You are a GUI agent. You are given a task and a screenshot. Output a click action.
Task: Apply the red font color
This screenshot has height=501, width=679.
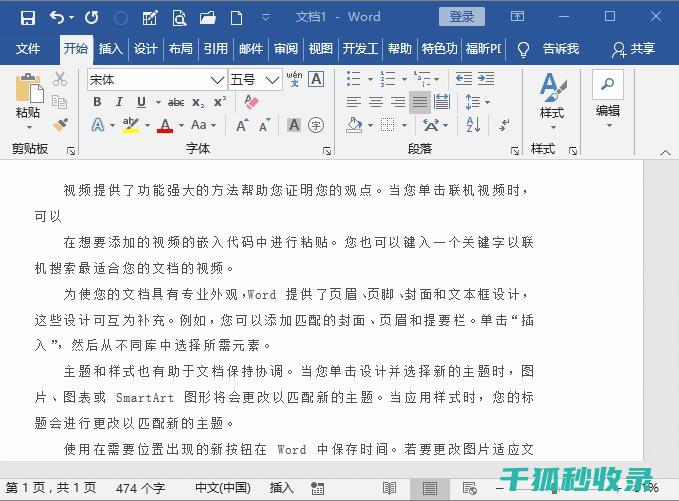point(165,125)
